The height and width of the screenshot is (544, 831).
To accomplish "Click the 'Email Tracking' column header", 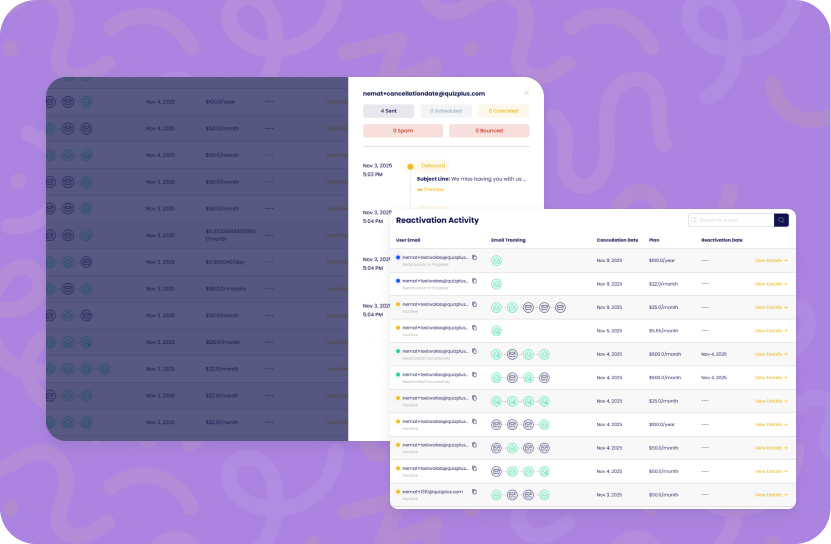I will (508, 240).
